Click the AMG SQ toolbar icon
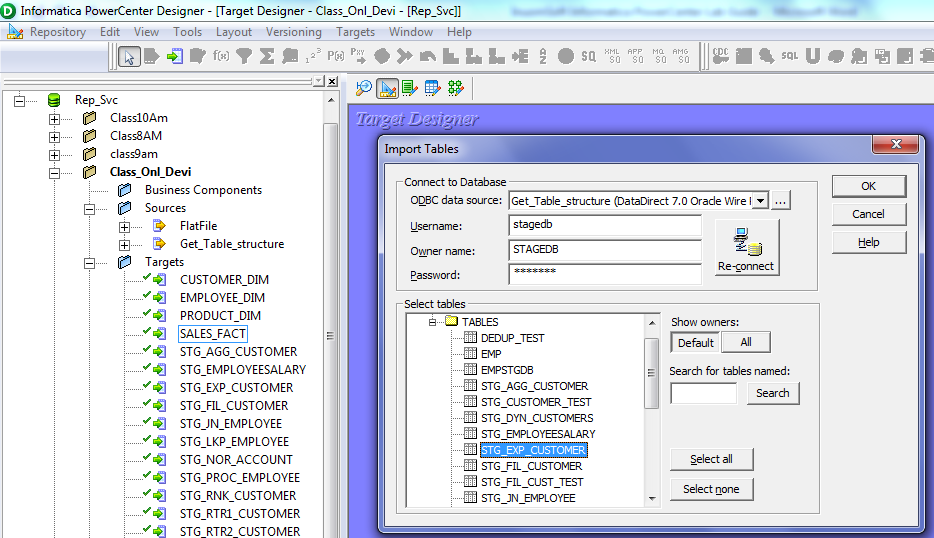Image resolution: width=934 pixels, height=538 pixels. (x=681, y=57)
